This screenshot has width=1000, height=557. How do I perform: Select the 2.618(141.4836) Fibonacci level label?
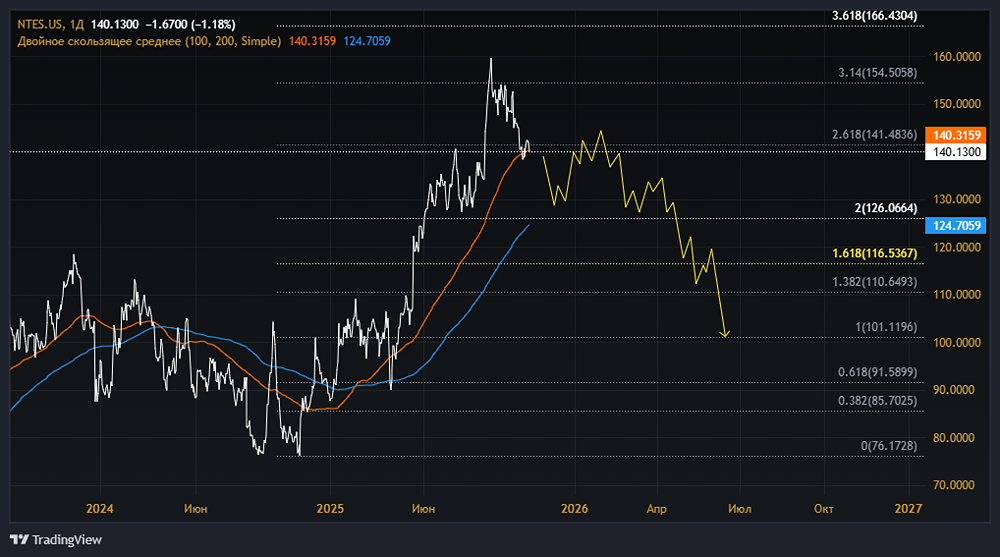click(873, 135)
